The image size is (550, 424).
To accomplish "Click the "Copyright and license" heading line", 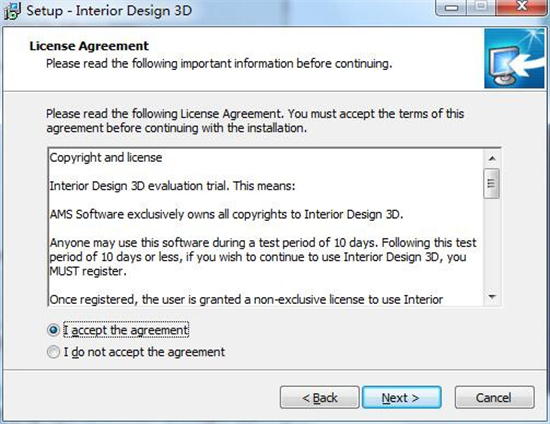I will pos(106,157).
